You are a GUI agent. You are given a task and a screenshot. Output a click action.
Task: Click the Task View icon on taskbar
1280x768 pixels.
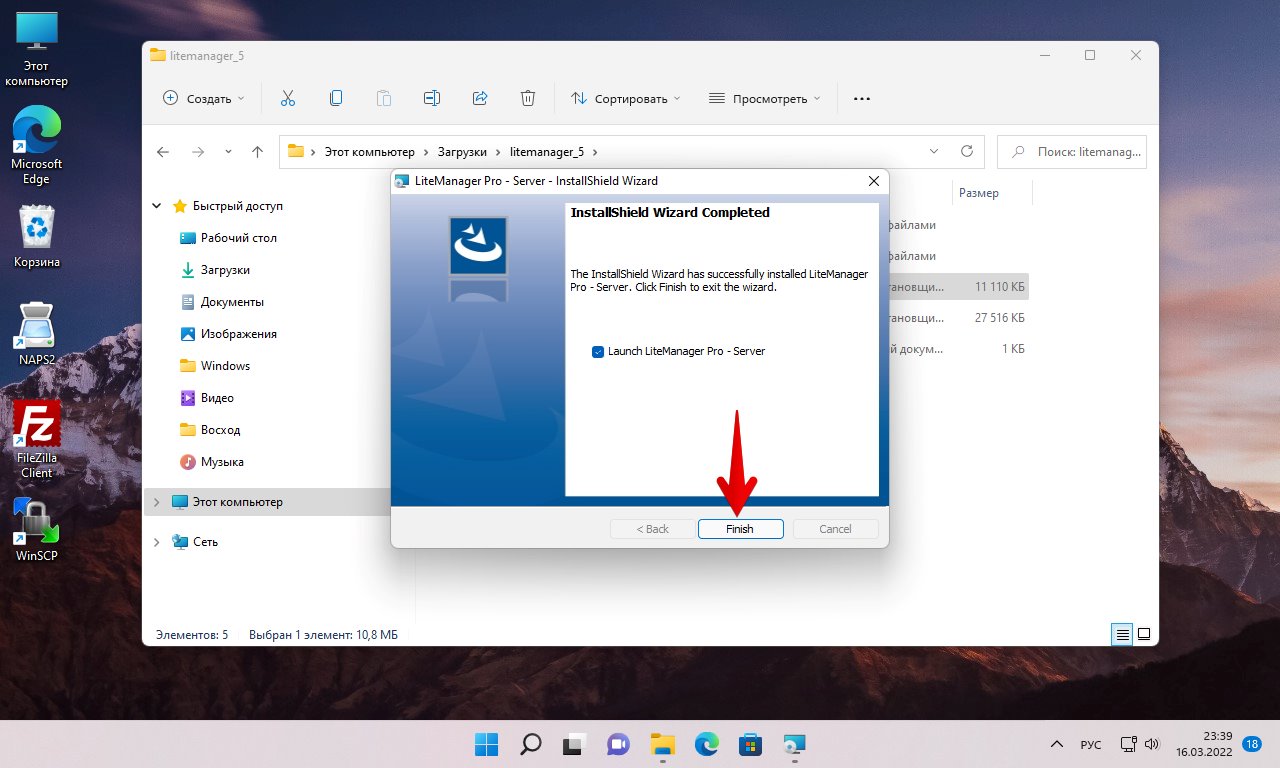click(574, 744)
